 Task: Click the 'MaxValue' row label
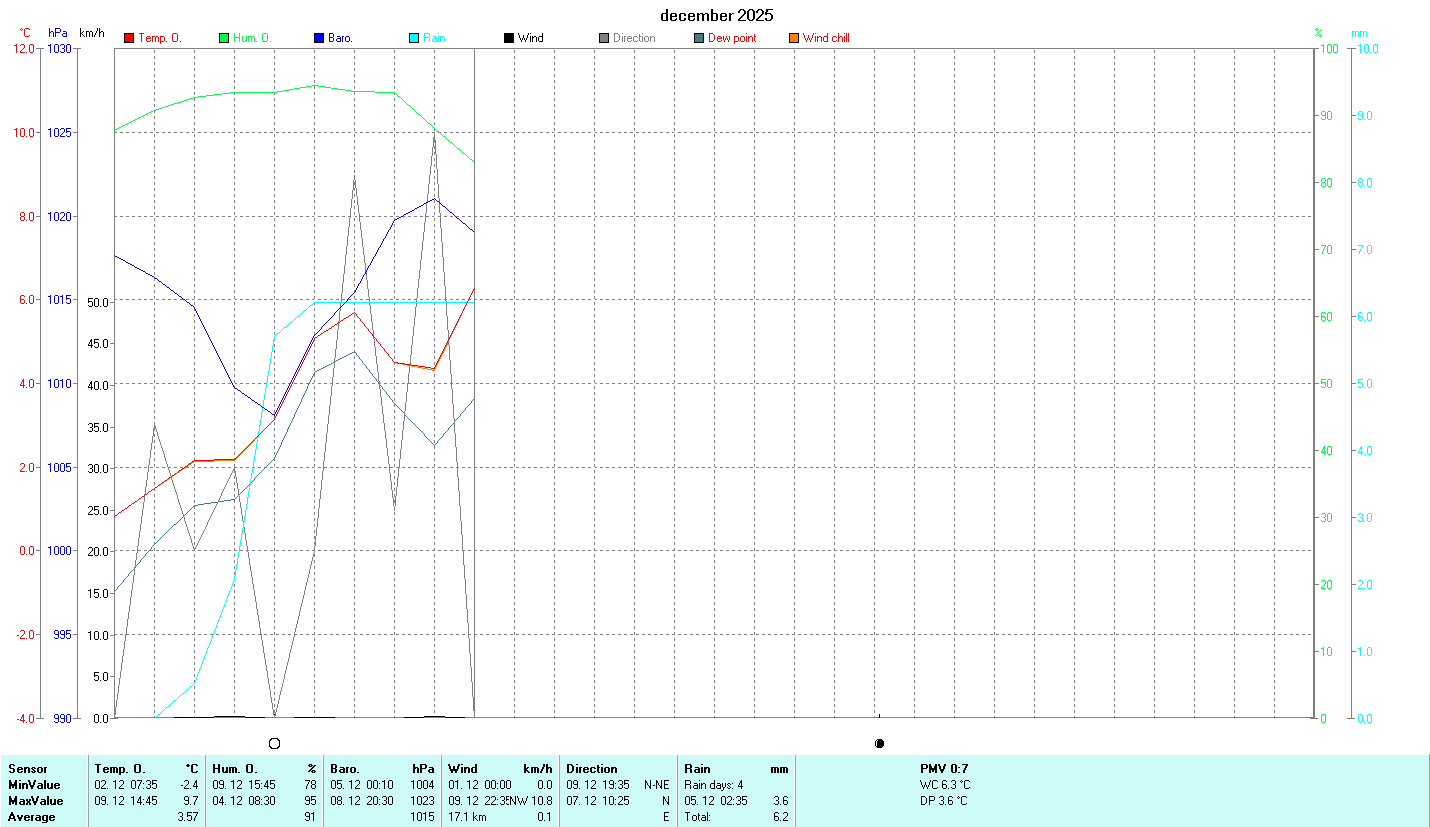coord(35,801)
